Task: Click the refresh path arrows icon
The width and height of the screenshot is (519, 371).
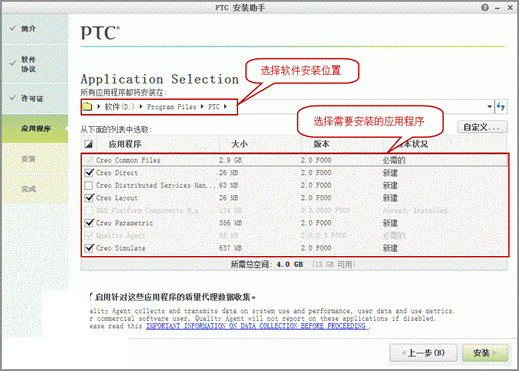Action: pyautogui.click(x=501, y=107)
